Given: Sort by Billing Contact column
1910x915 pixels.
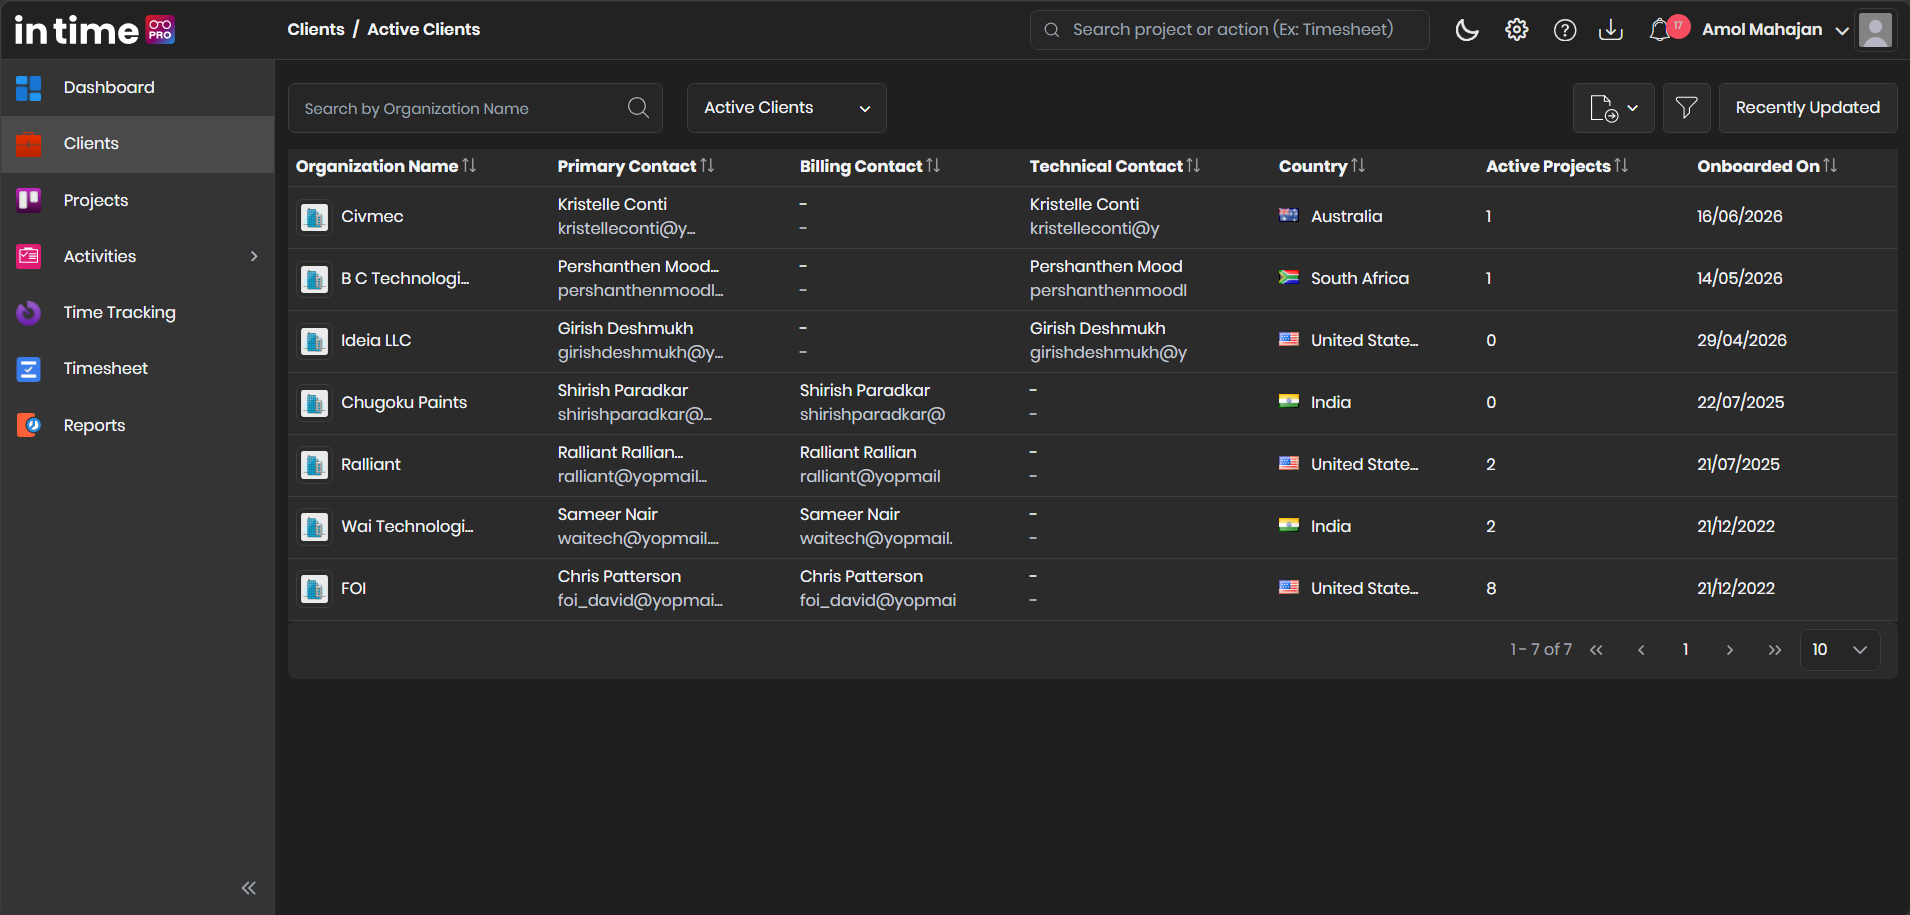Looking at the screenshot, I should 870,166.
